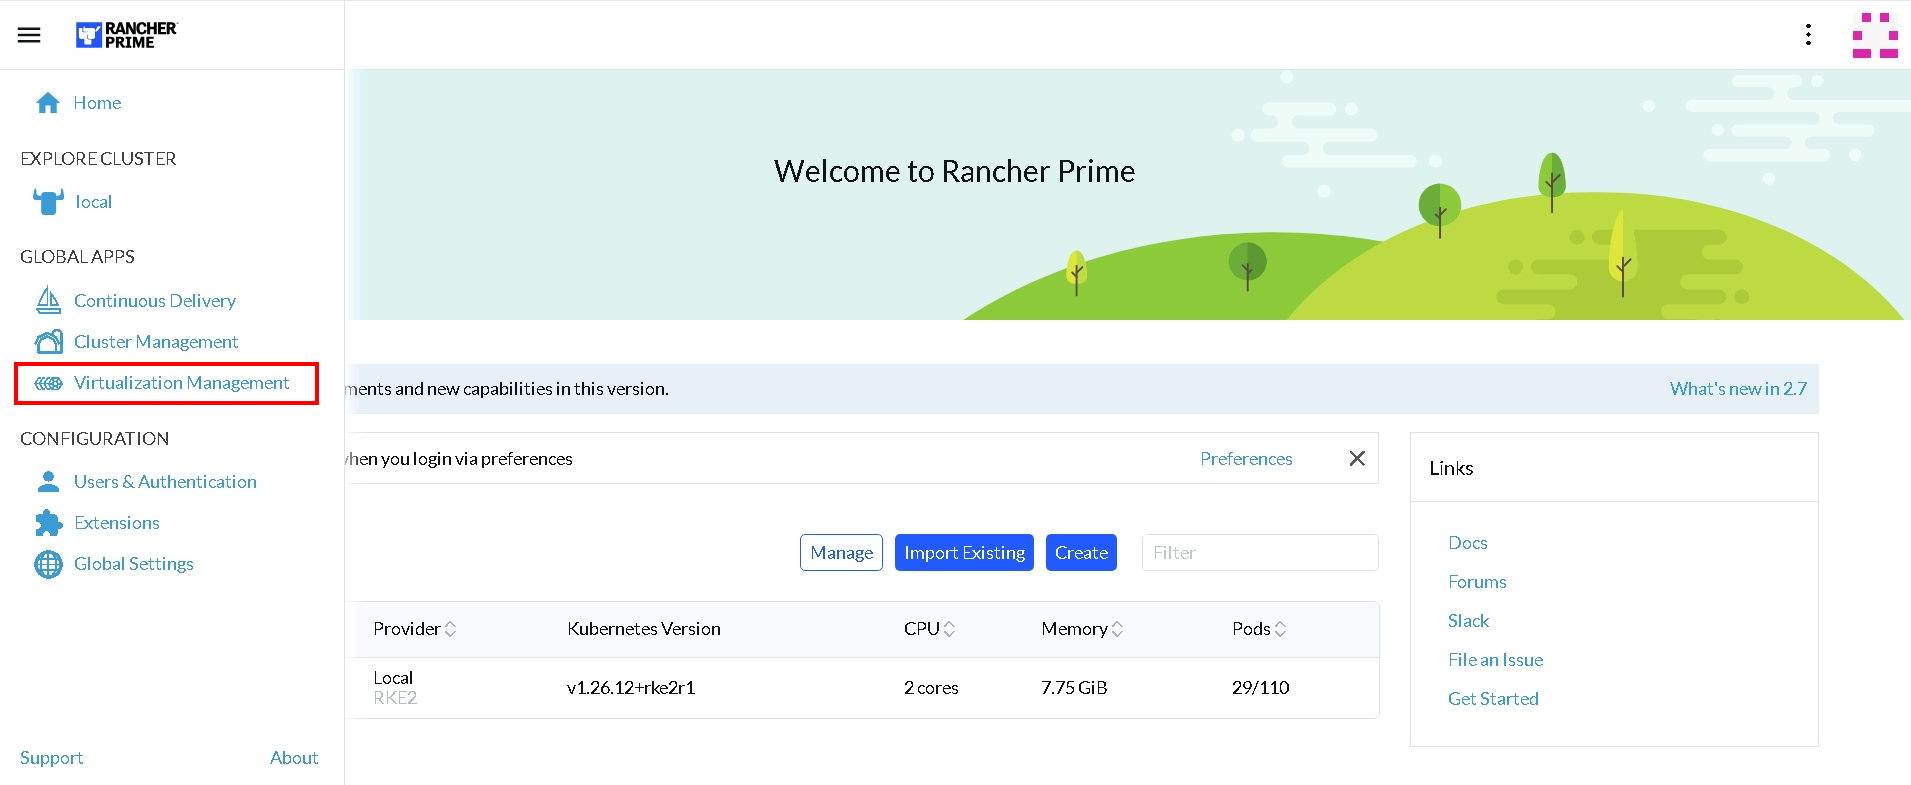Click the Rancher Prime logo

coord(126,35)
